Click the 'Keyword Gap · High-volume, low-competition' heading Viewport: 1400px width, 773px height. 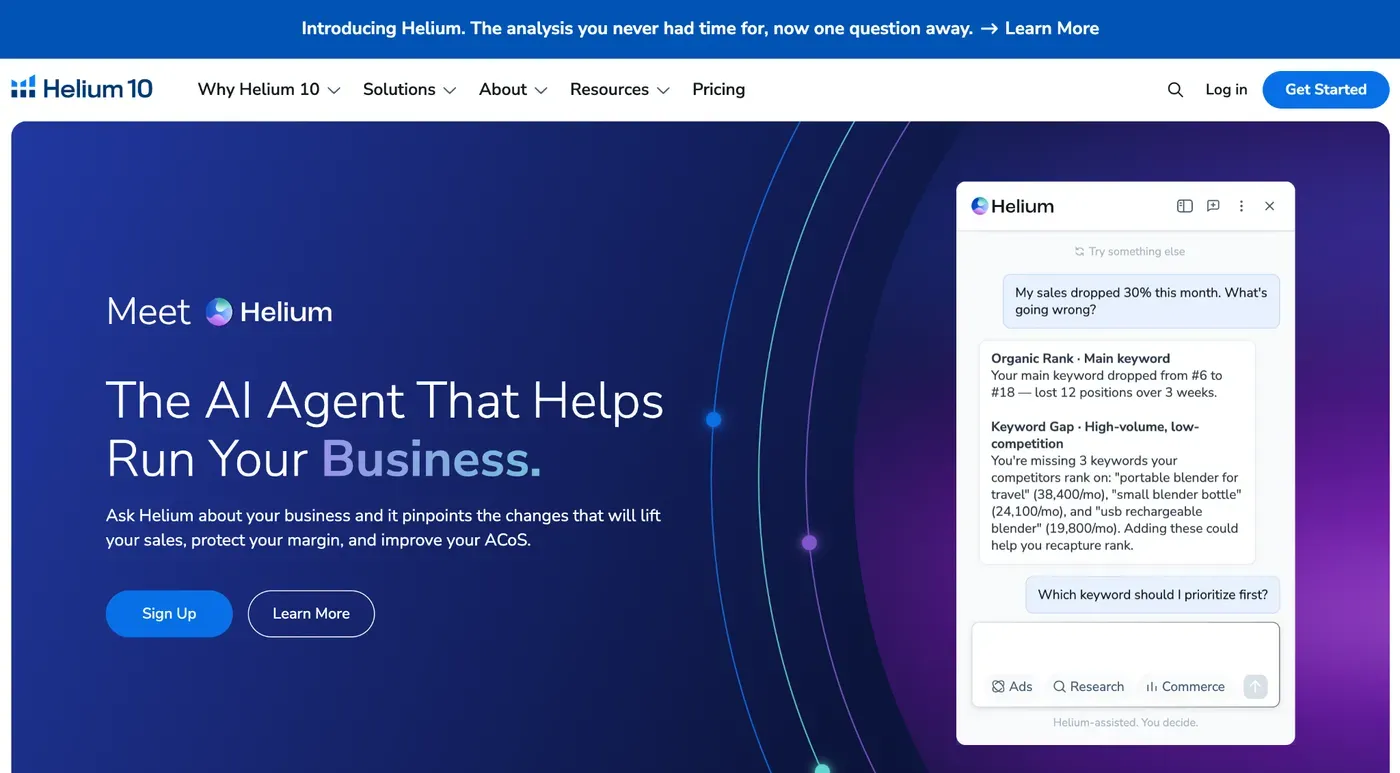pyautogui.click(x=1095, y=435)
